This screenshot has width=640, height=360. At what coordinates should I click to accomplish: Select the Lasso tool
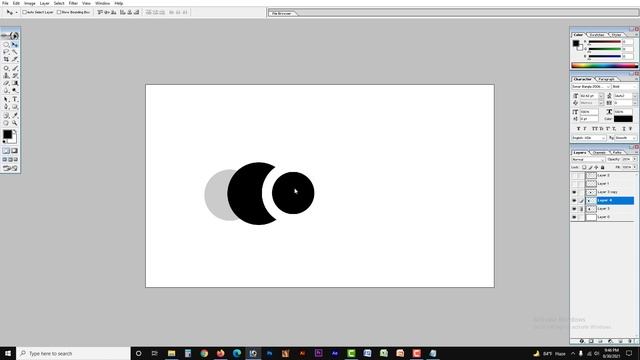coord(6,51)
